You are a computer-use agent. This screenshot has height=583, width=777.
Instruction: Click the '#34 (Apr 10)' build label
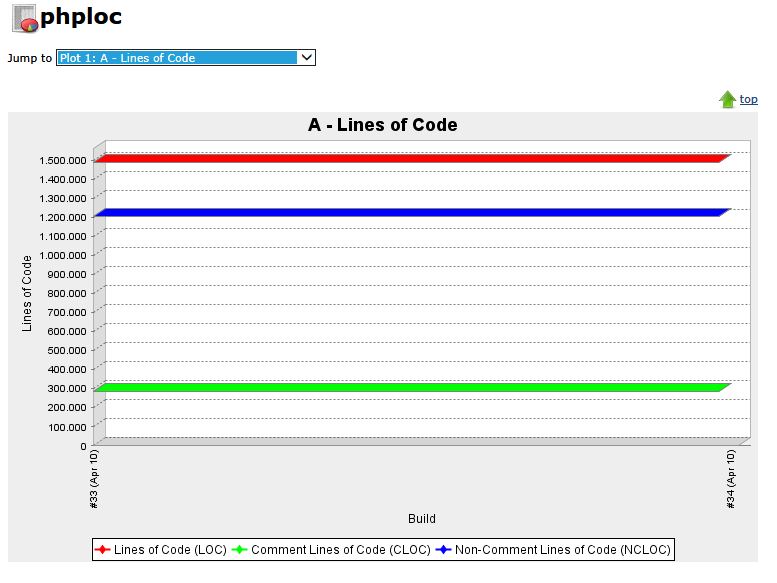[730, 479]
